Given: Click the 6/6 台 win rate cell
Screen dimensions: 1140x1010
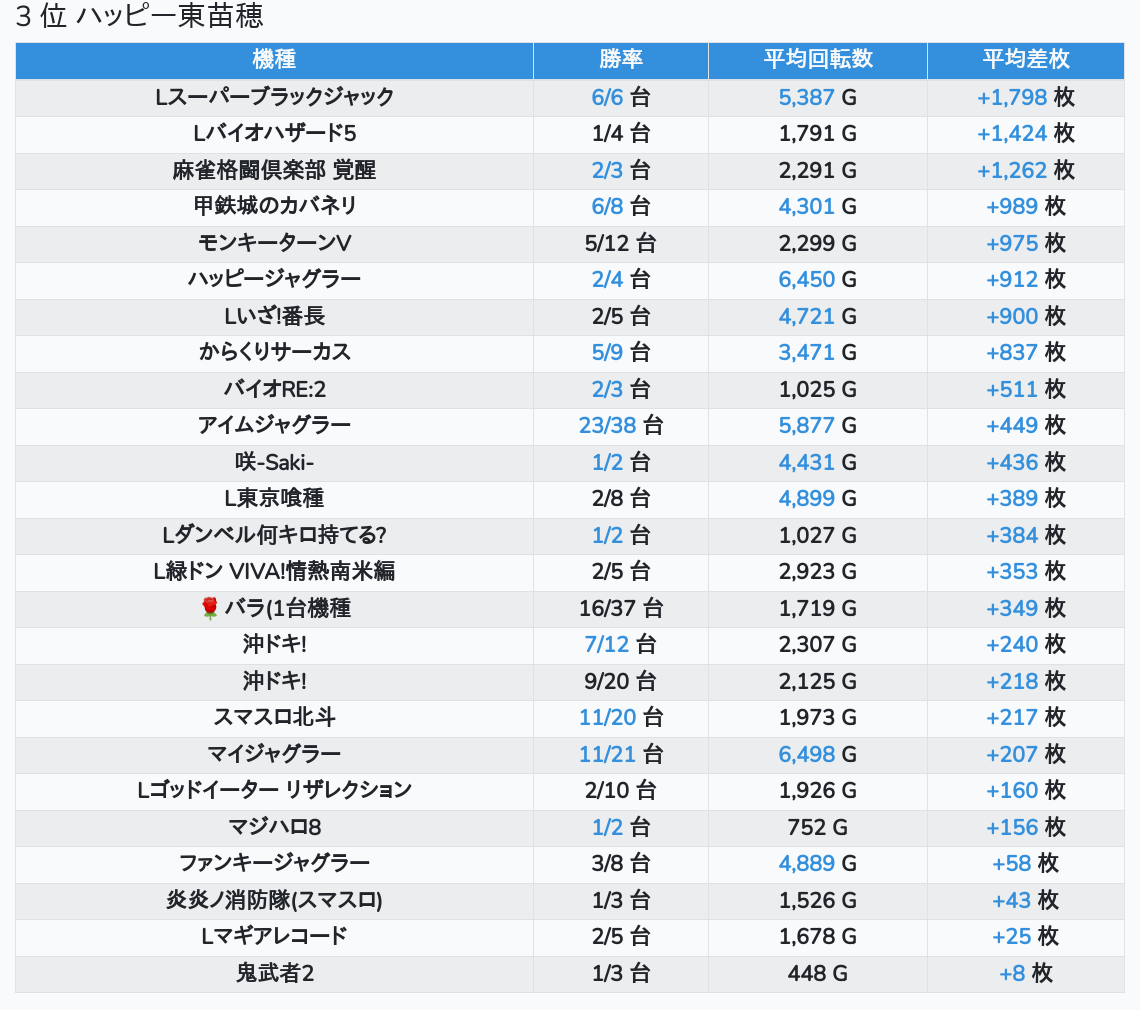Looking at the screenshot, I should click(x=621, y=97).
